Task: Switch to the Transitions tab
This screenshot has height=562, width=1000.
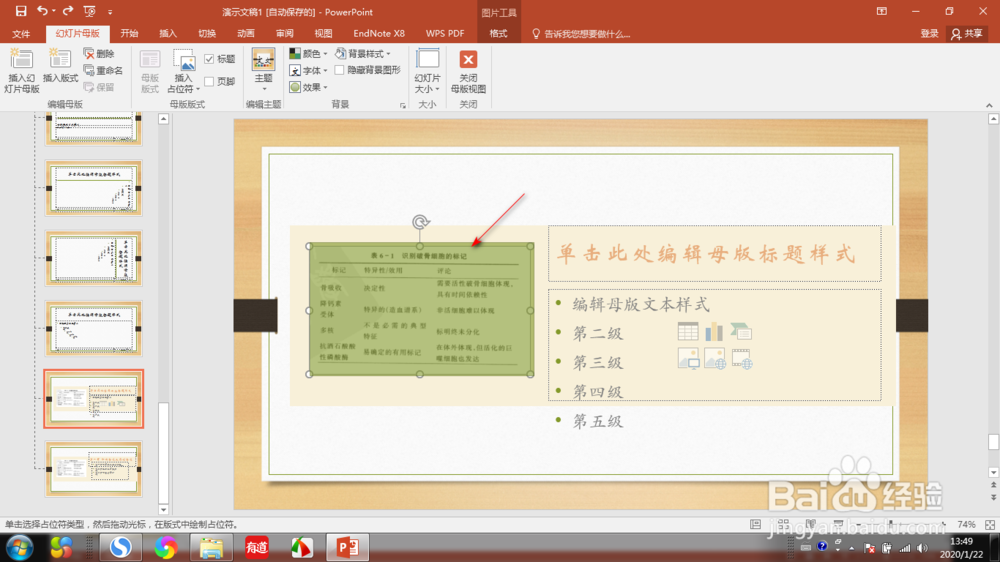Action: click(x=207, y=34)
